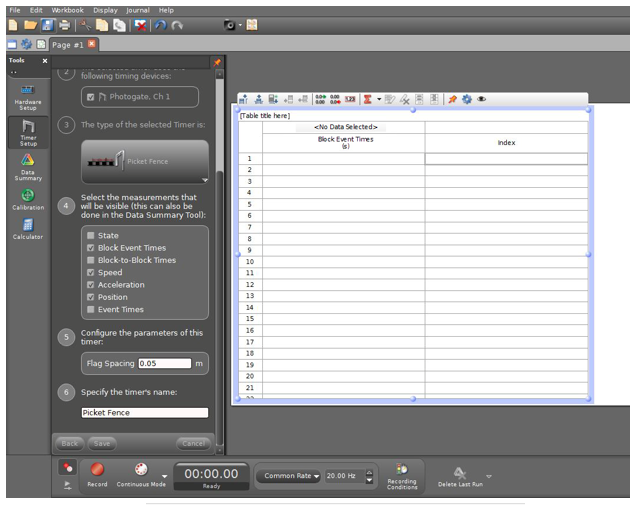This screenshot has height=505, width=637.
Task: Click the Cancel button in Timer Setup
Action: point(192,443)
